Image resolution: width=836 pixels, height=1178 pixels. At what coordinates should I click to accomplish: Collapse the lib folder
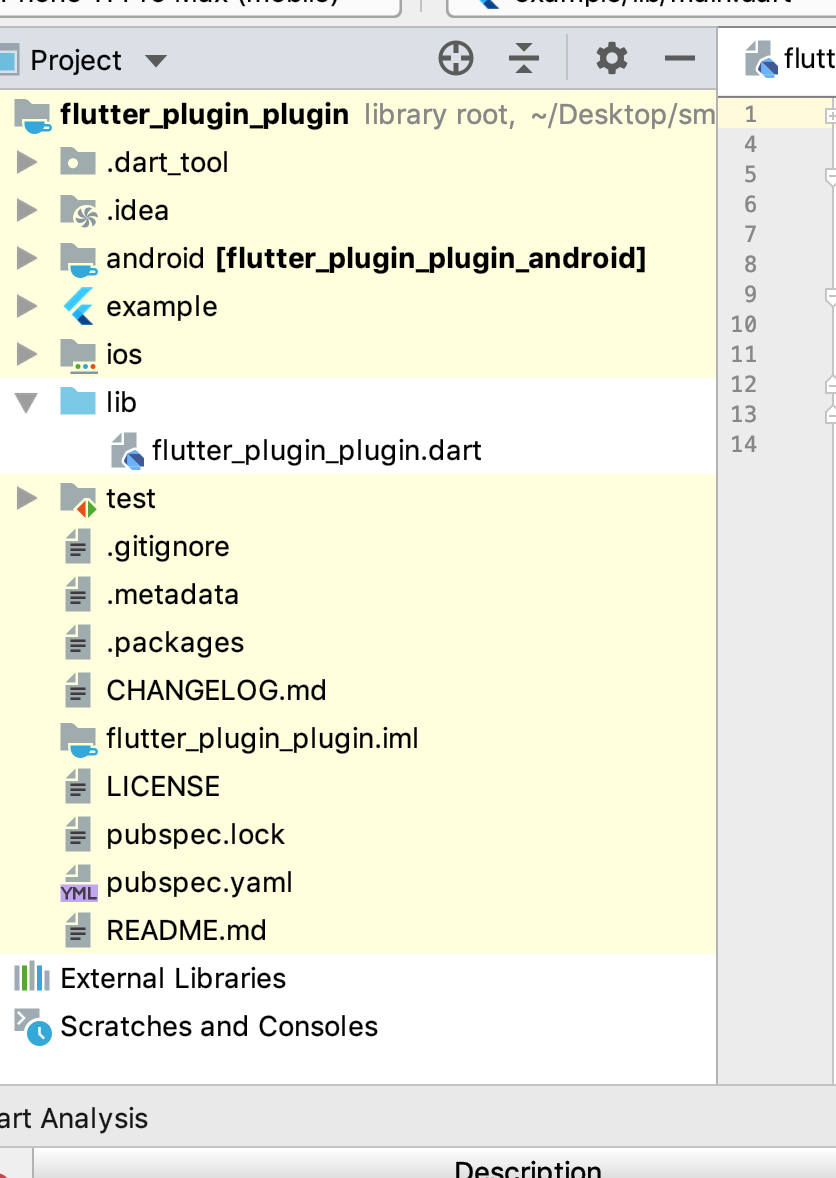27,403
